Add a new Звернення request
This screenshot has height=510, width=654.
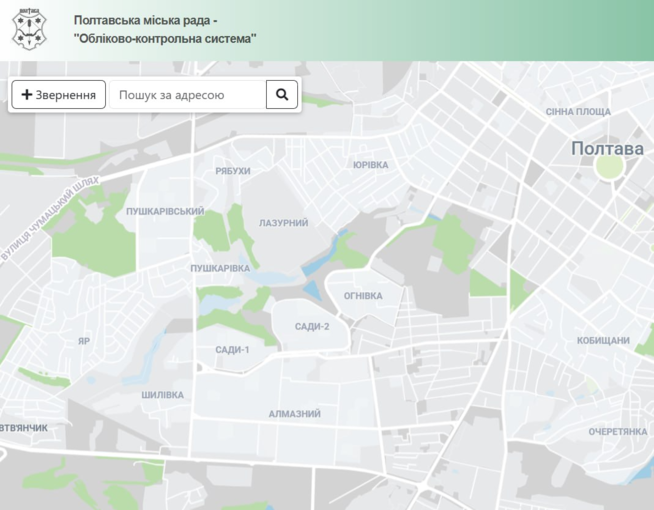point(58,95)
